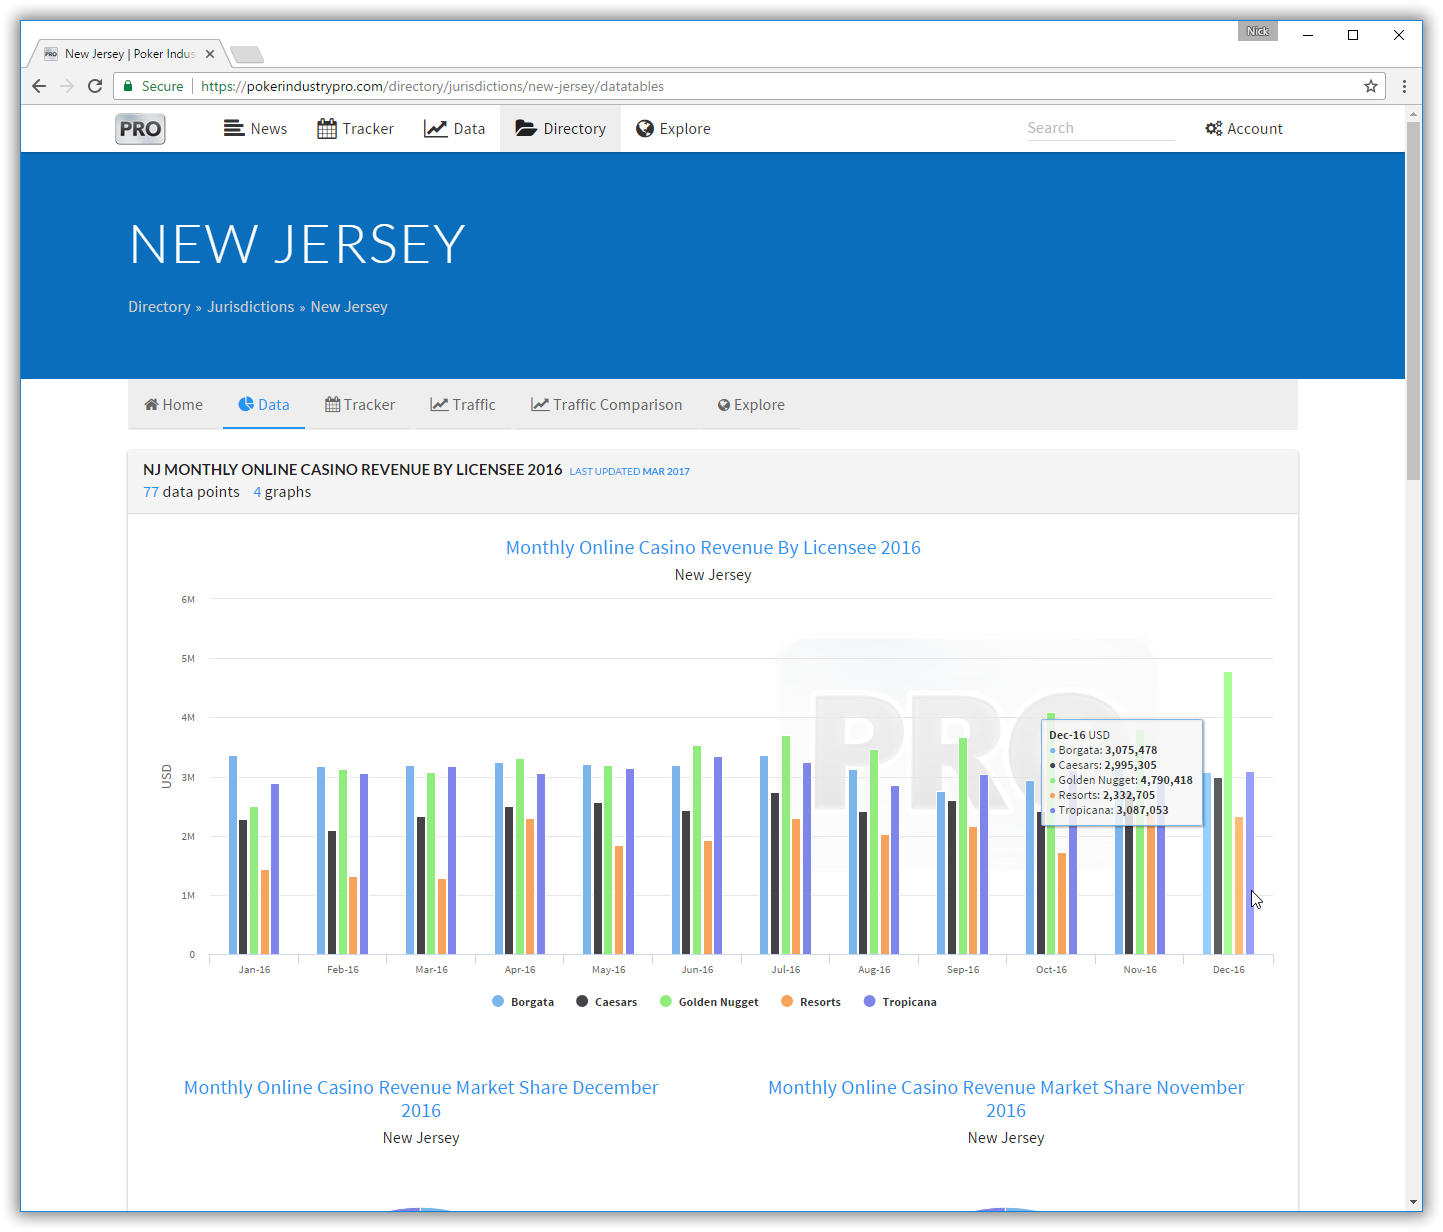Switch to Traffic Comparison sub-tab
This screenshot has height=1232, width=1443.
pyautogui.click(x=606, y=405)
